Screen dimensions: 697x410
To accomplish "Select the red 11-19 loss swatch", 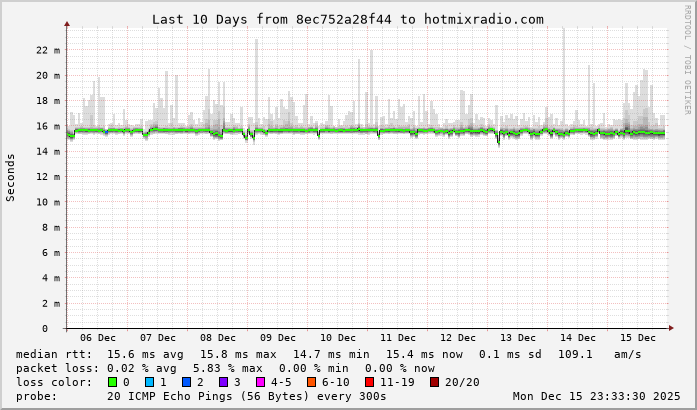I will [x=370, y=382].
